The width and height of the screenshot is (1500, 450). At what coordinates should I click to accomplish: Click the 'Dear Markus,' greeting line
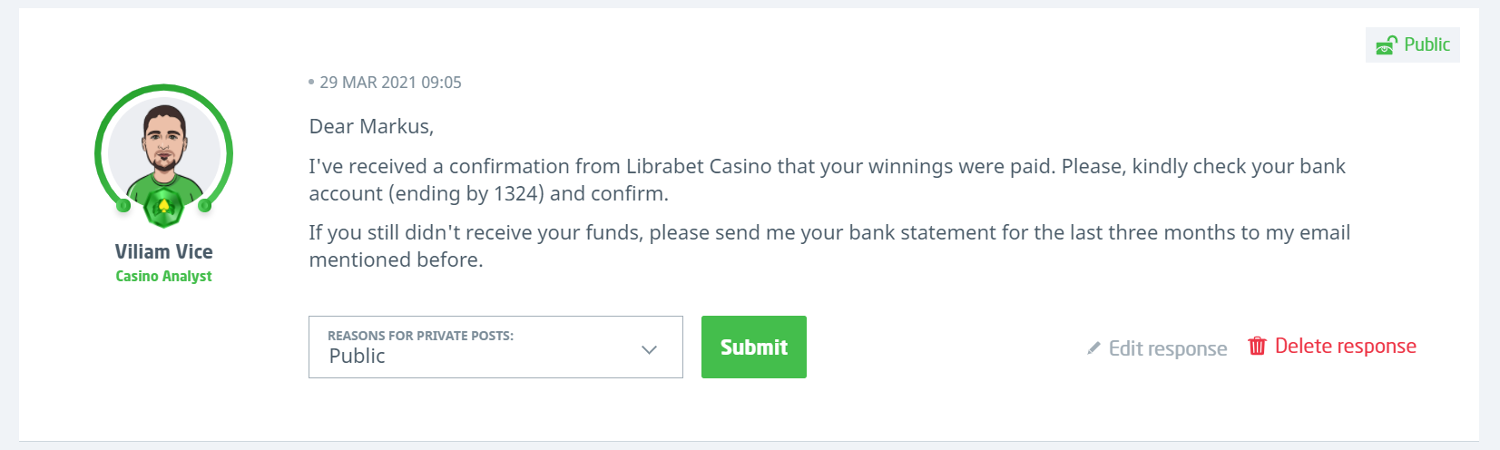click(x=372, y=127)
